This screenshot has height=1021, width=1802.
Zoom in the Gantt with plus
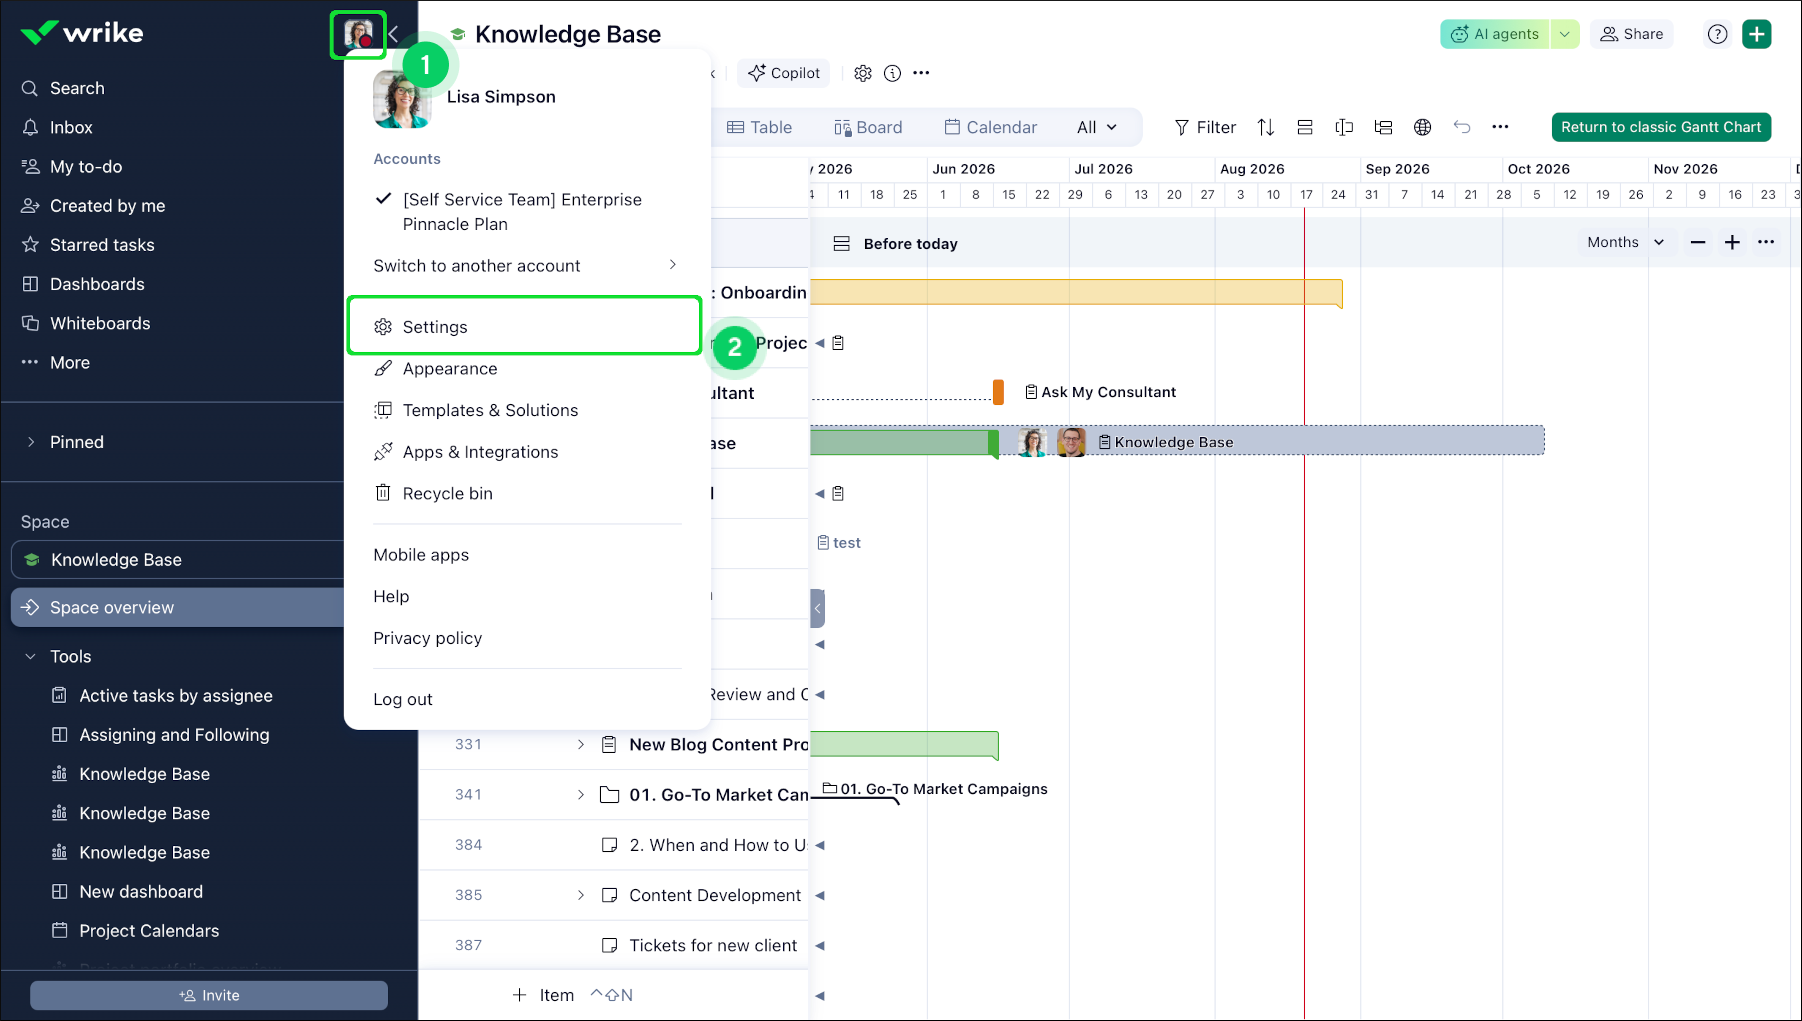tap(1732, 242)
